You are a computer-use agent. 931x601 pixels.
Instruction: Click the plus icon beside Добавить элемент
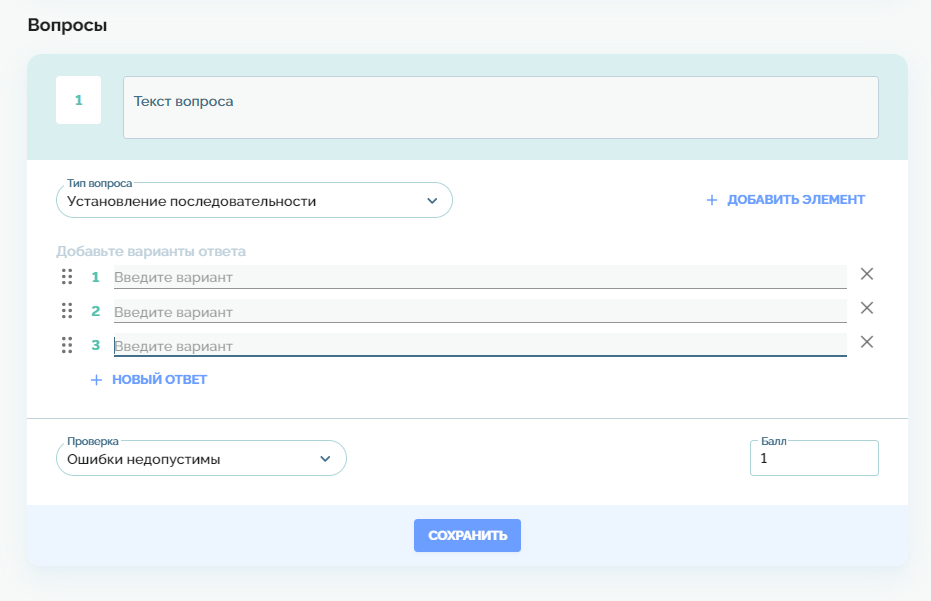[712, 200]
